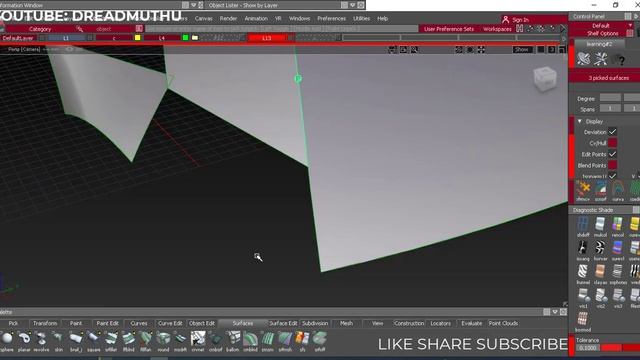Toggle the Deviation checkbox
Screen dimensions: 640x360
point(612,132)
